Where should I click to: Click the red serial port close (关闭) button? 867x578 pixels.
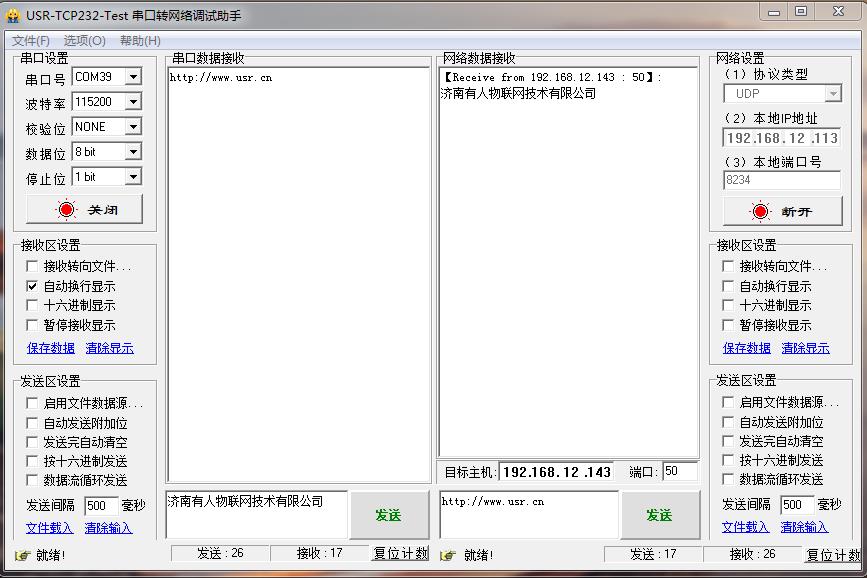click(x=84, y=209)
